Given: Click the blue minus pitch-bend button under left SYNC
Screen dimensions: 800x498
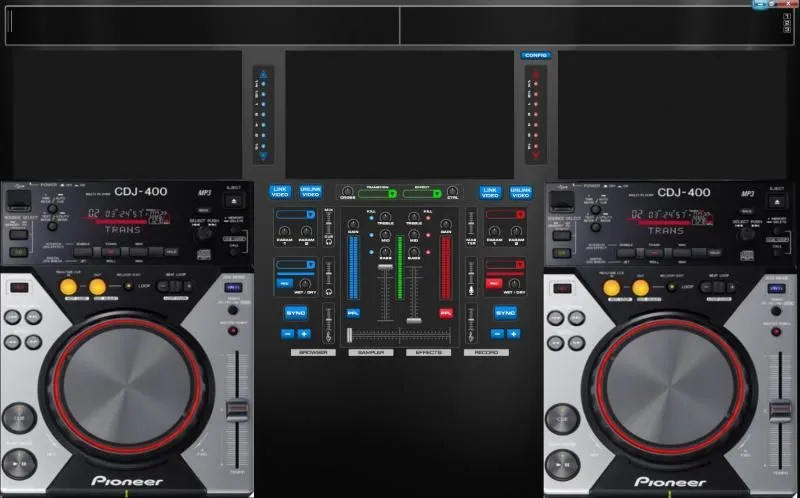Looking at the screenshot, I should click(288, 334).
